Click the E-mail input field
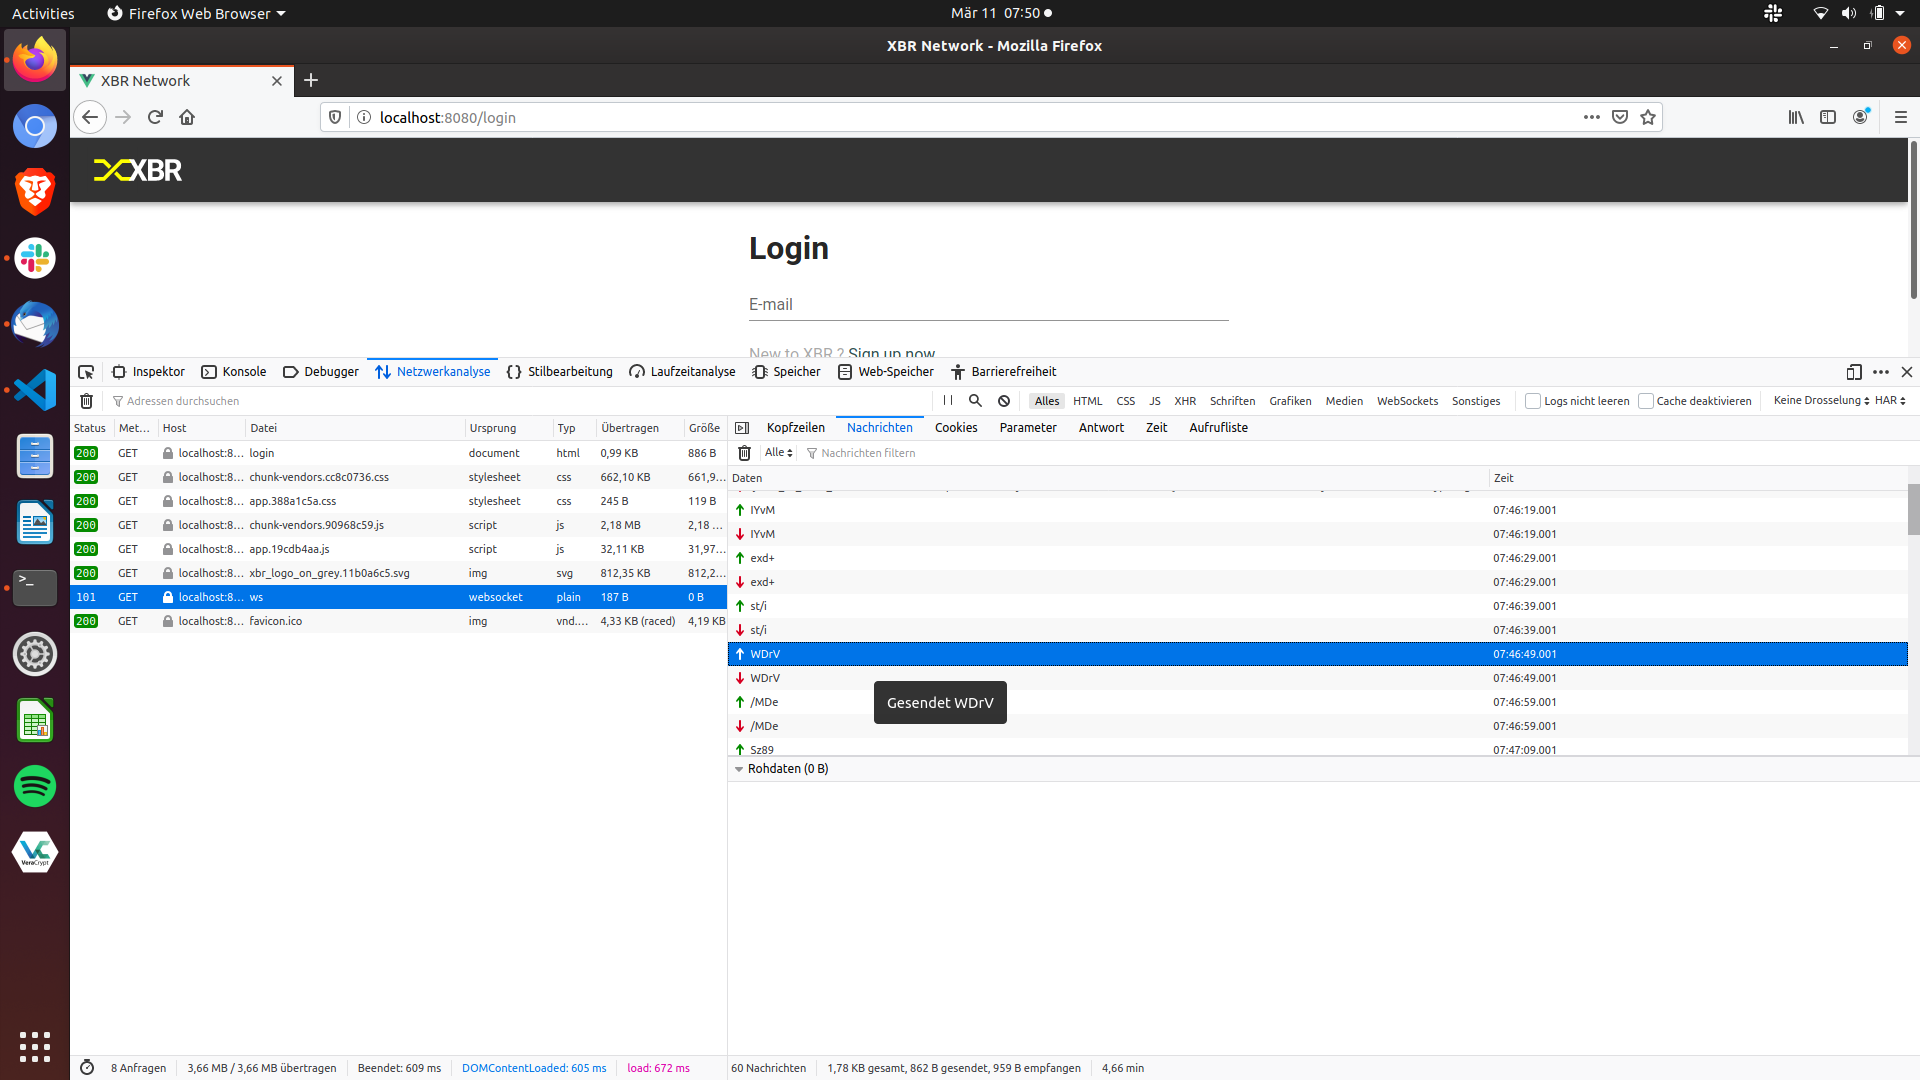The width and height of the screenshot is (1920, 1080). click(x=988, y=305)
